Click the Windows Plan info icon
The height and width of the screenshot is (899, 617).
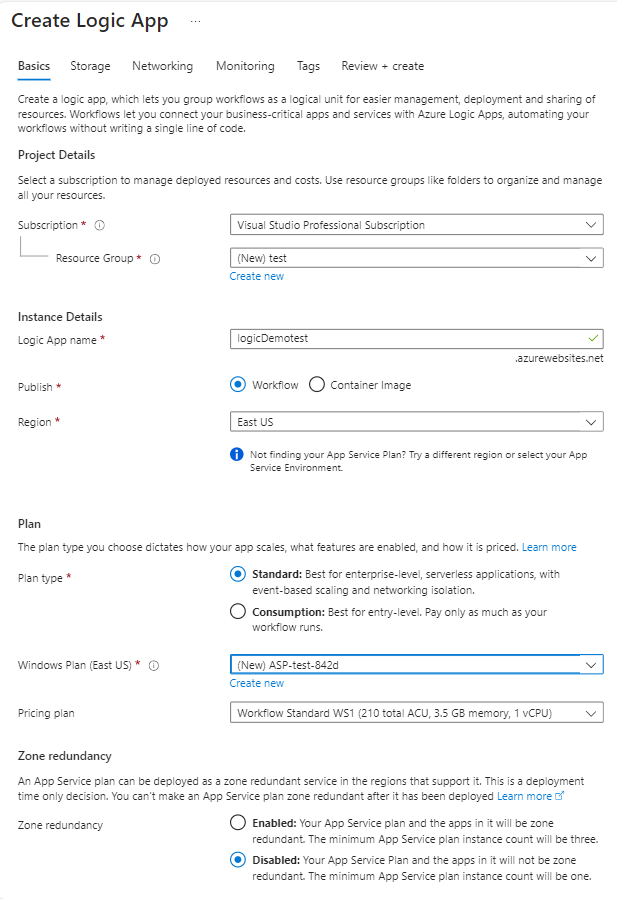[154, 665]
